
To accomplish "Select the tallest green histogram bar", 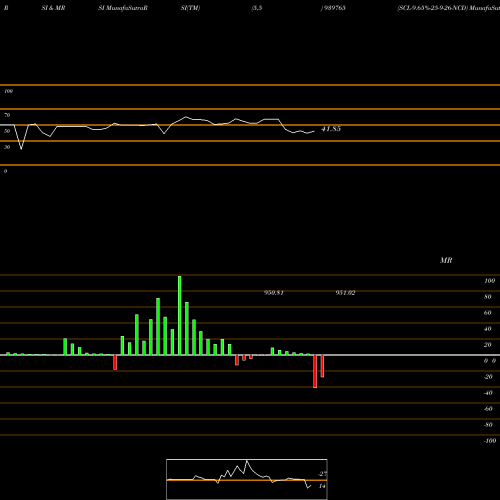I will [x=180, y=315].
